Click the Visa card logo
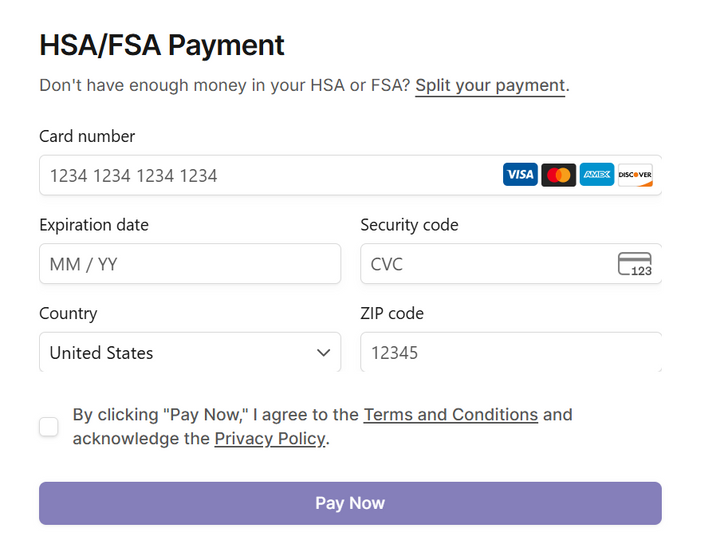The image size is (720, 544). [519, 175]
